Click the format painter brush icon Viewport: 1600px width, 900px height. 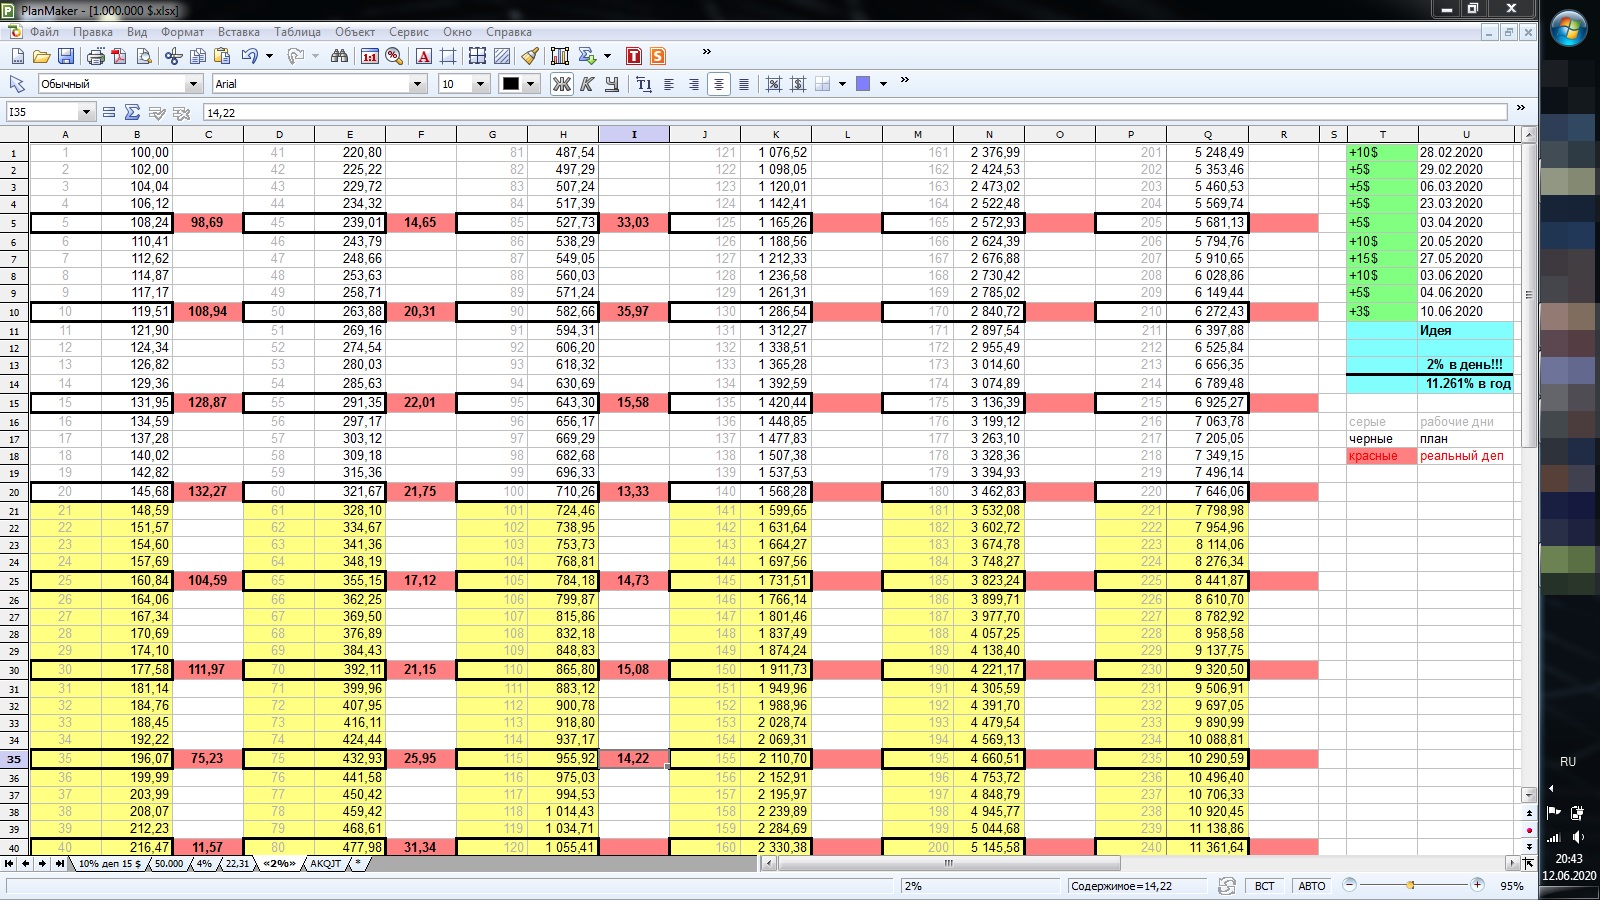(x=530, y=56)
